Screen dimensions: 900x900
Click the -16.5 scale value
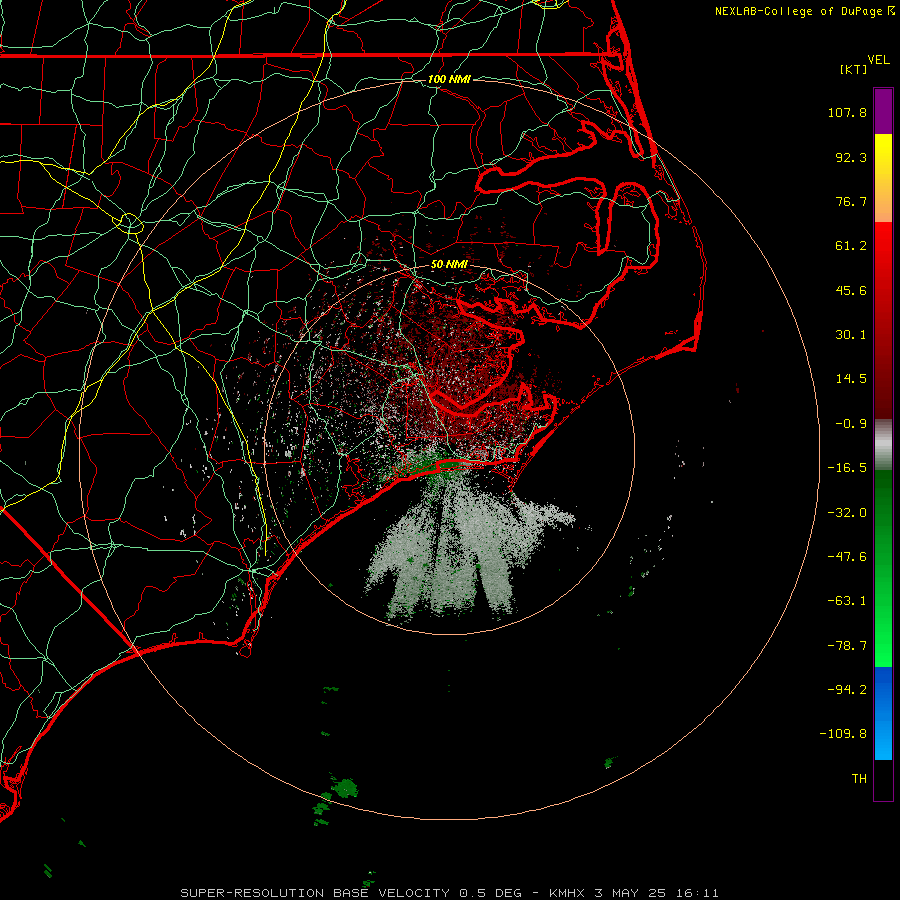(x=847, y=468)
